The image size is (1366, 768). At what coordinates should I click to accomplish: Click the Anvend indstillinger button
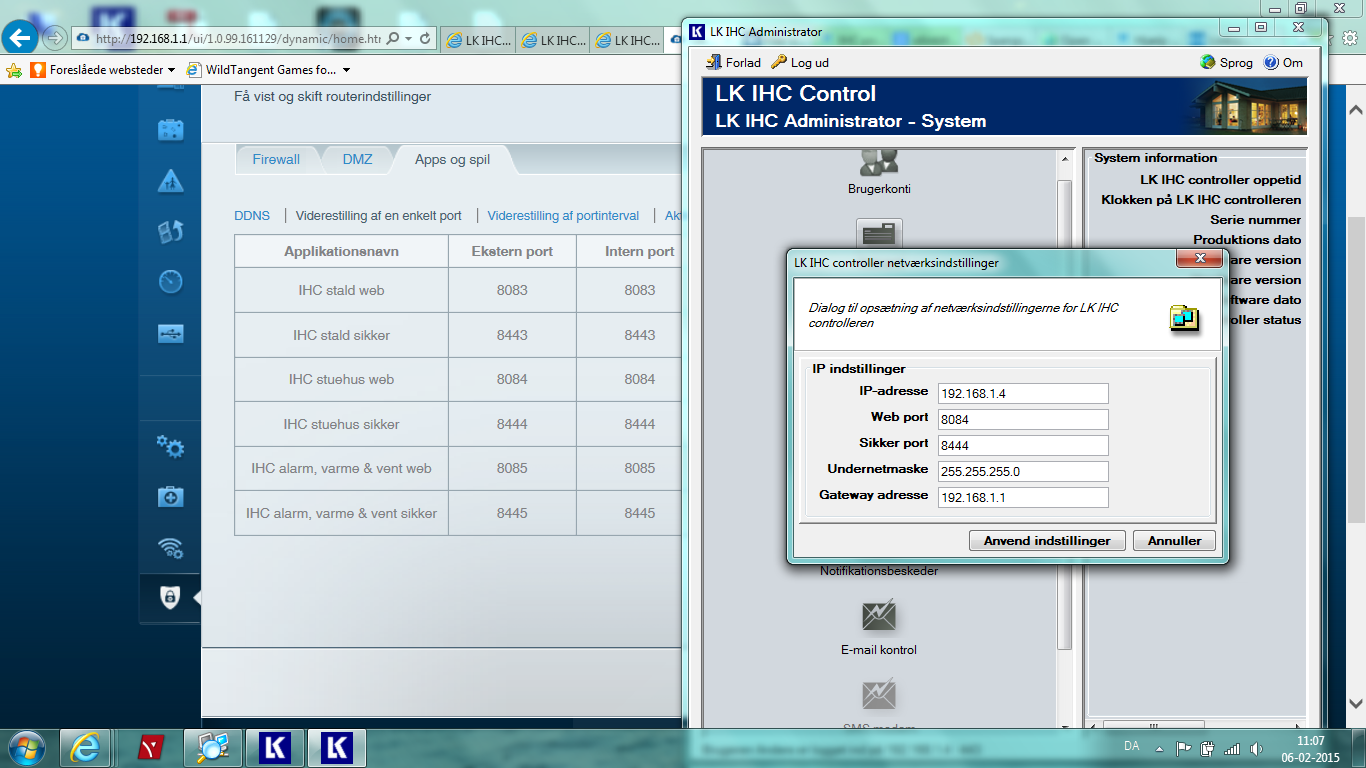1047,540
